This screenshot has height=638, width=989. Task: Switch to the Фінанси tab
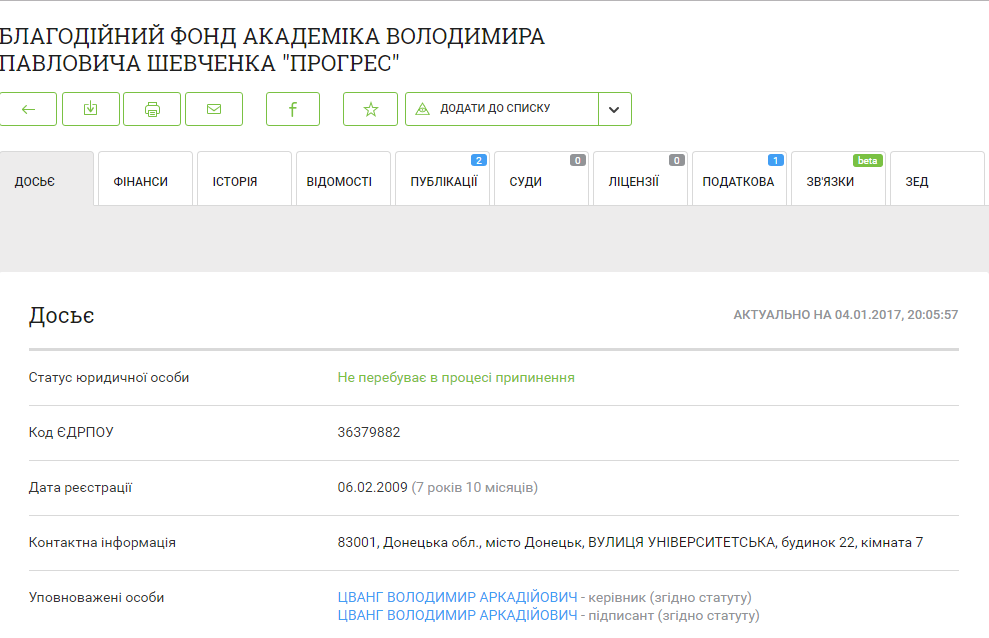141,181
